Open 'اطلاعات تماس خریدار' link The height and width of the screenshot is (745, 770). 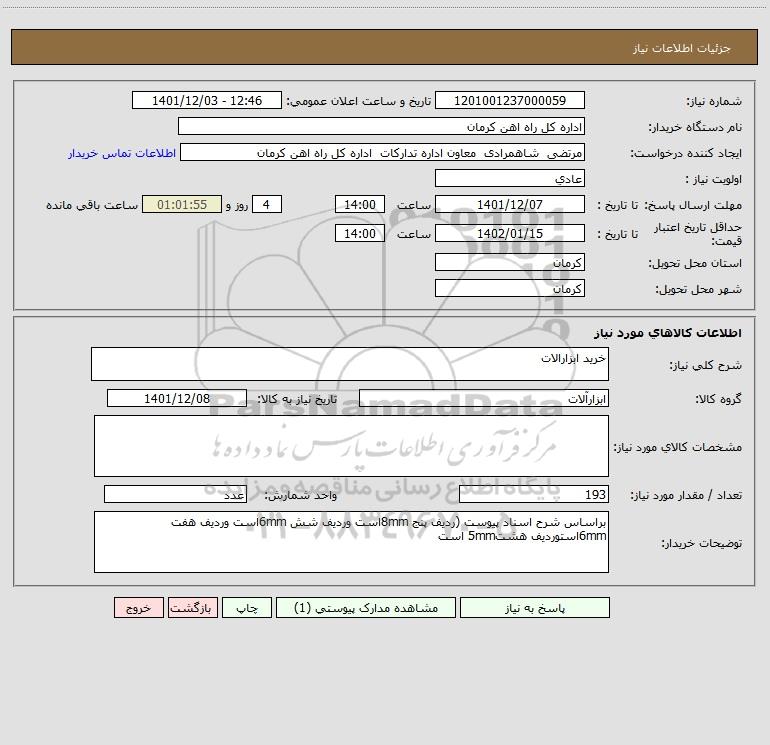coord(122,153)
